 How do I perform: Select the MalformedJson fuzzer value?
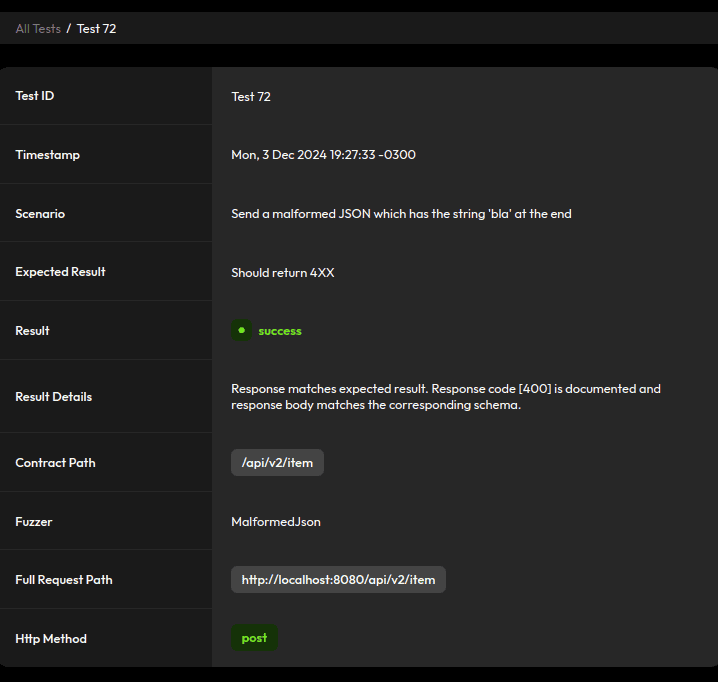pos(276,522)
